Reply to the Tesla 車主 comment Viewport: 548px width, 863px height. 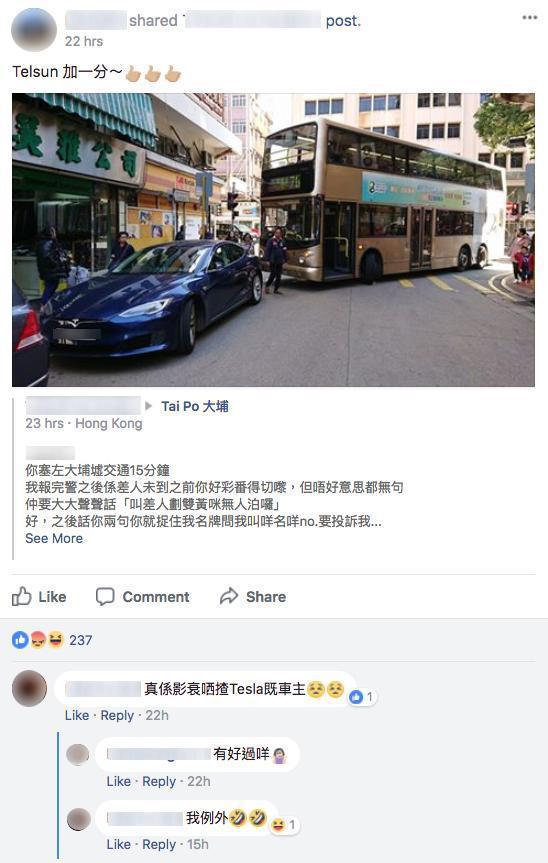[x=117, y=715]
